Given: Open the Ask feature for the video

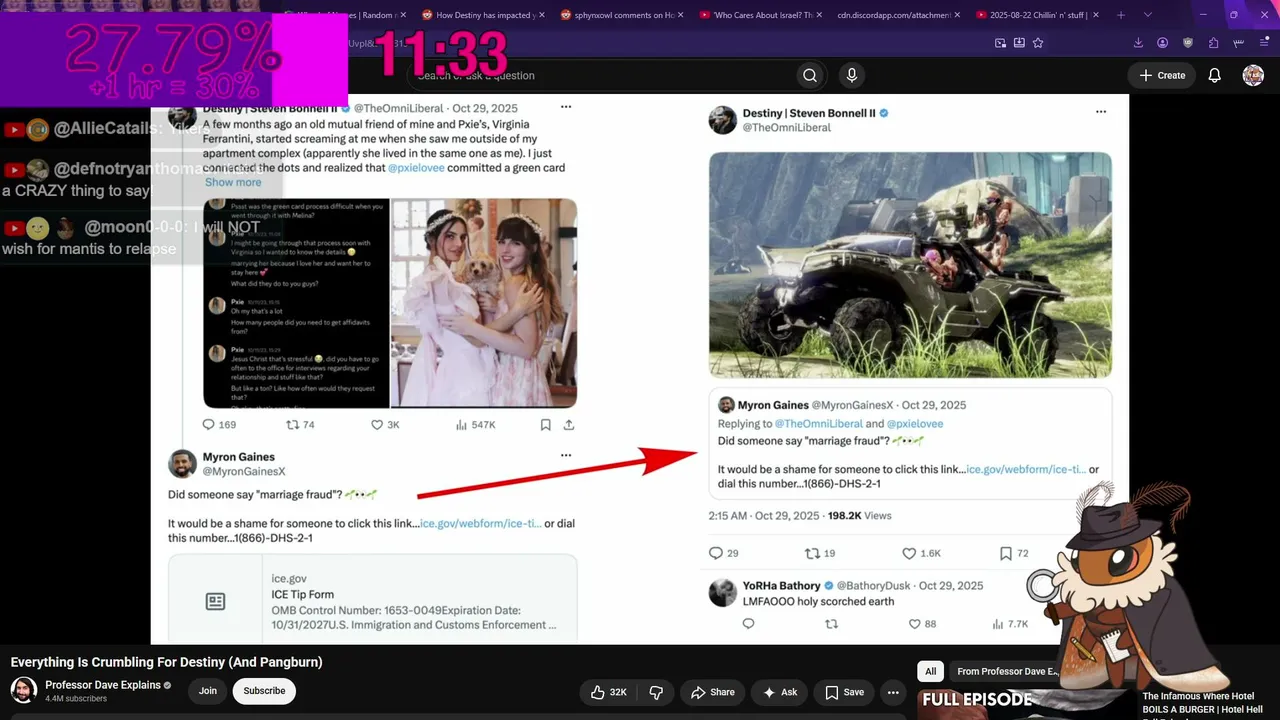Looking at the screenshot, I should pyautogui.click(x=780, y=692).
